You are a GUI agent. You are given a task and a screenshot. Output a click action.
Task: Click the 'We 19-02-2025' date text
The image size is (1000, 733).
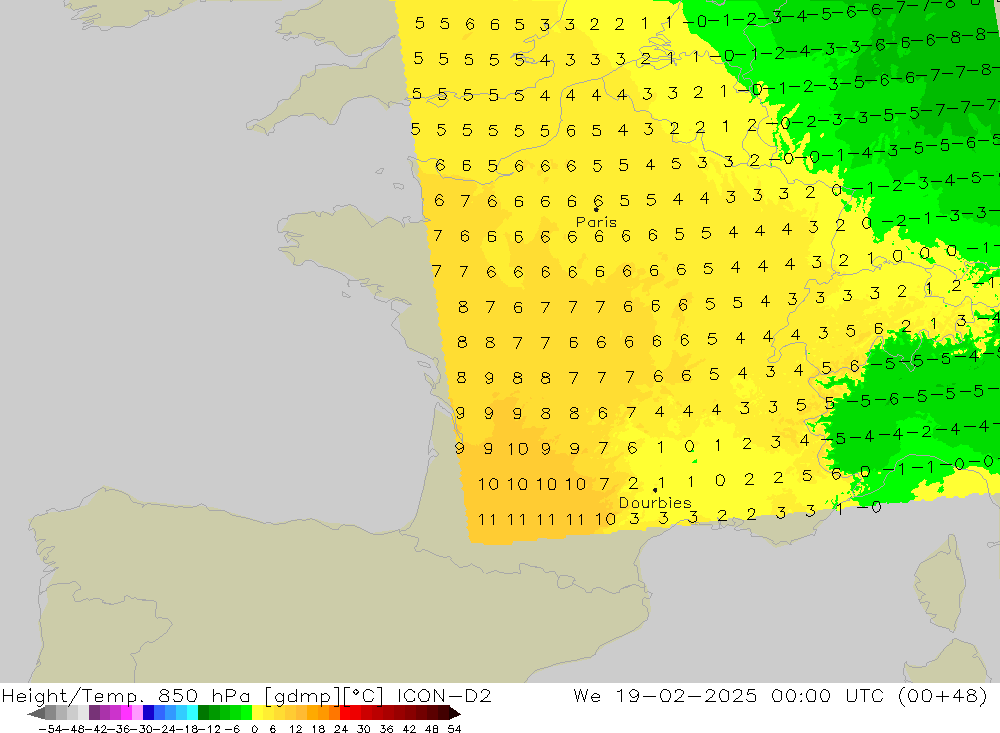pyautogui.click(x=665, y=695)
